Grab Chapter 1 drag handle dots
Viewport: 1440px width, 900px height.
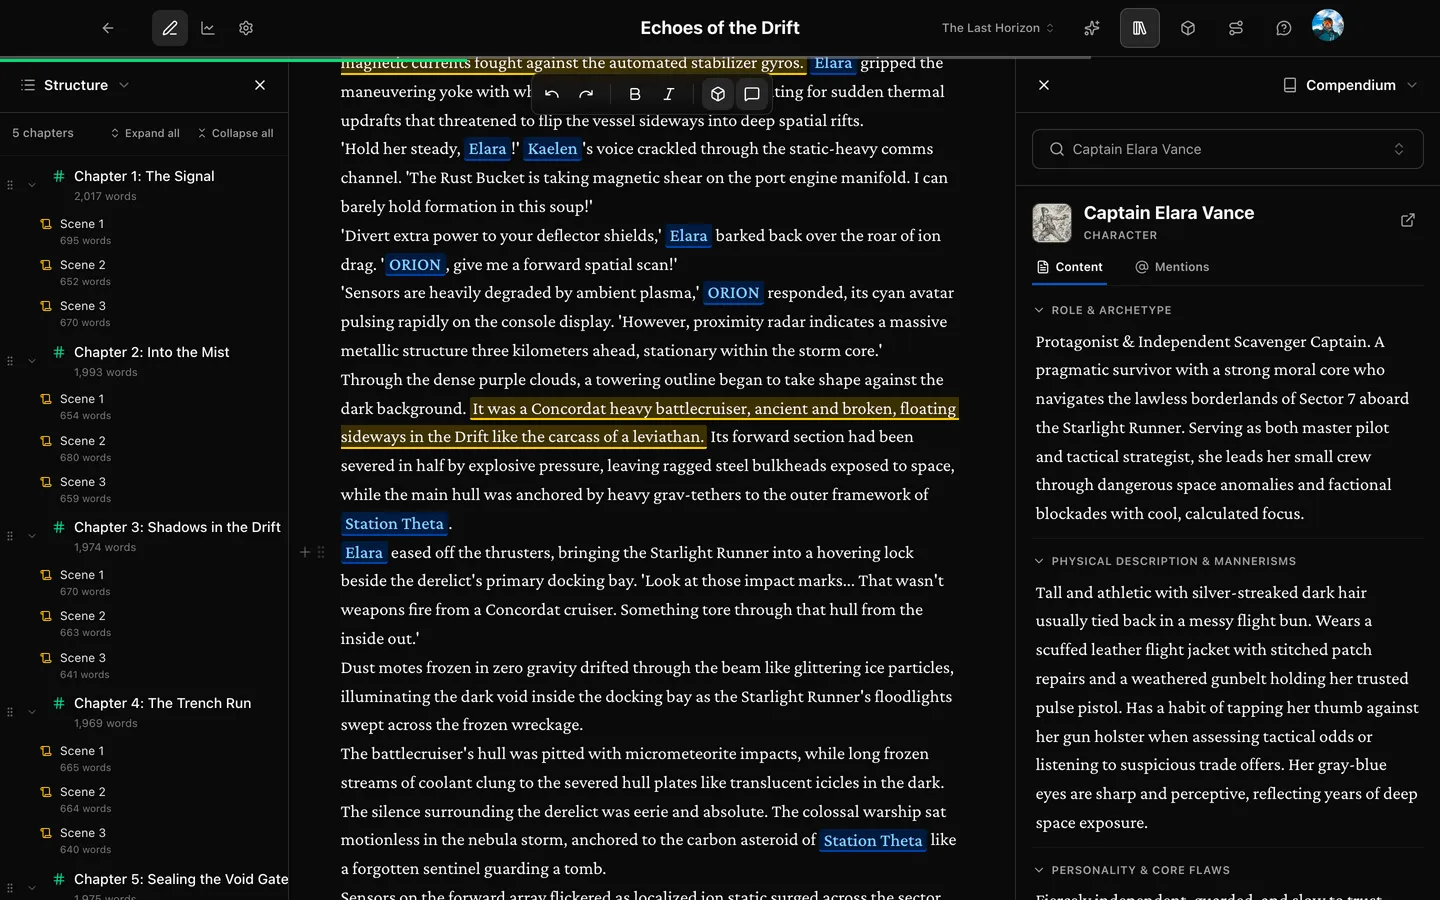click(10, 185)
